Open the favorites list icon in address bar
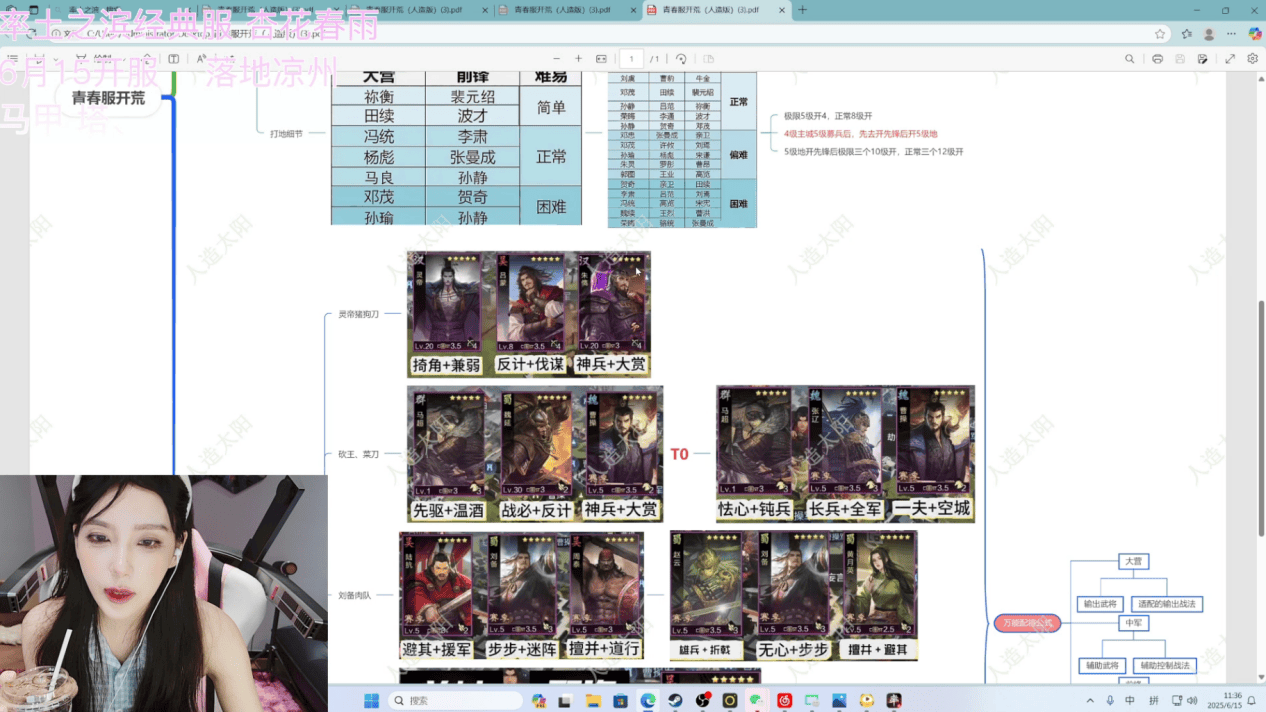This screenshot has height=712, width=1266. tap(1186, 33)
